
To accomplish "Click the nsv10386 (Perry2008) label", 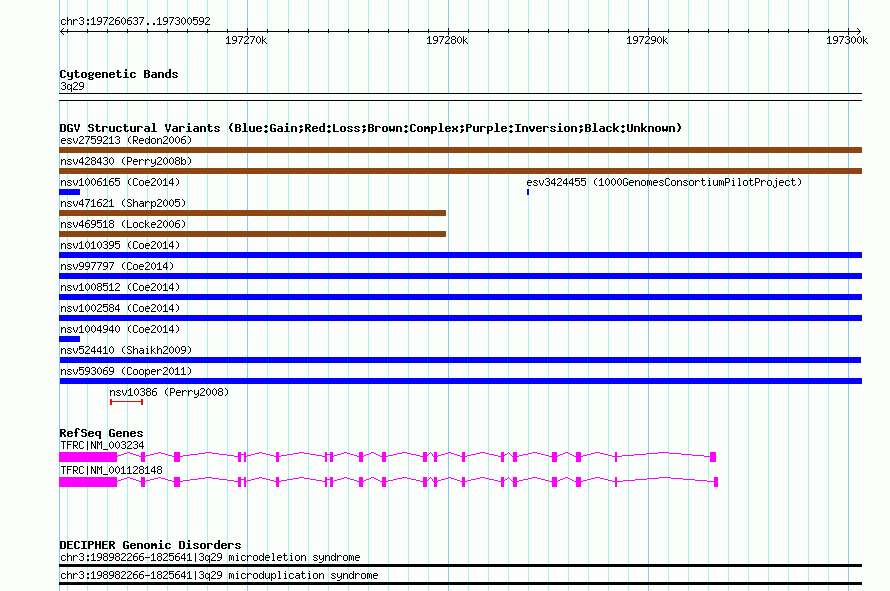I will tap(169, 392).
